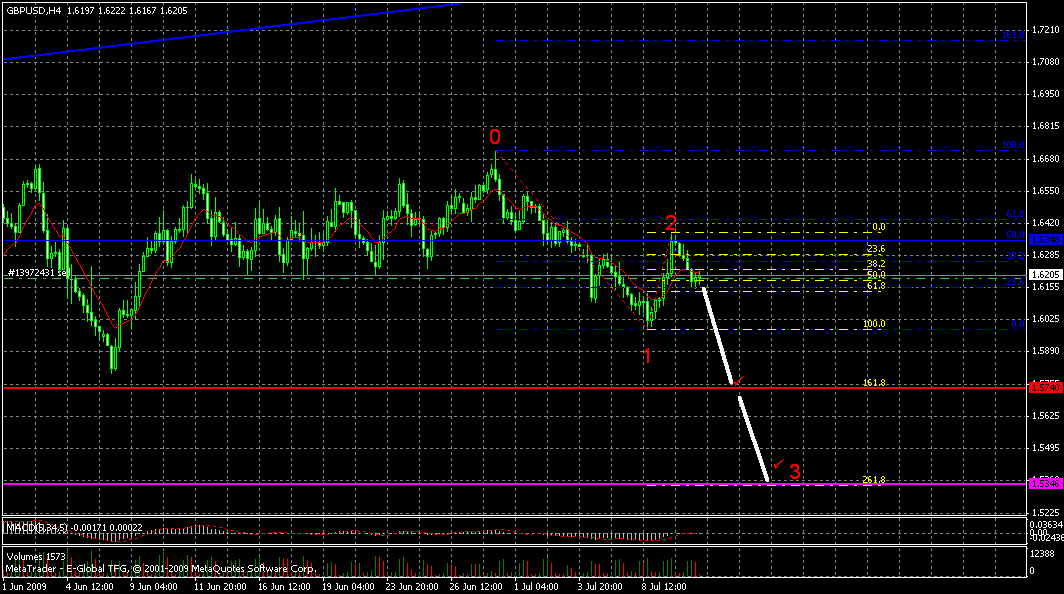Screen dimensions: 1064x594
Task: Select the 1.5625 price scale value
Action: (x=1046, y=415)
